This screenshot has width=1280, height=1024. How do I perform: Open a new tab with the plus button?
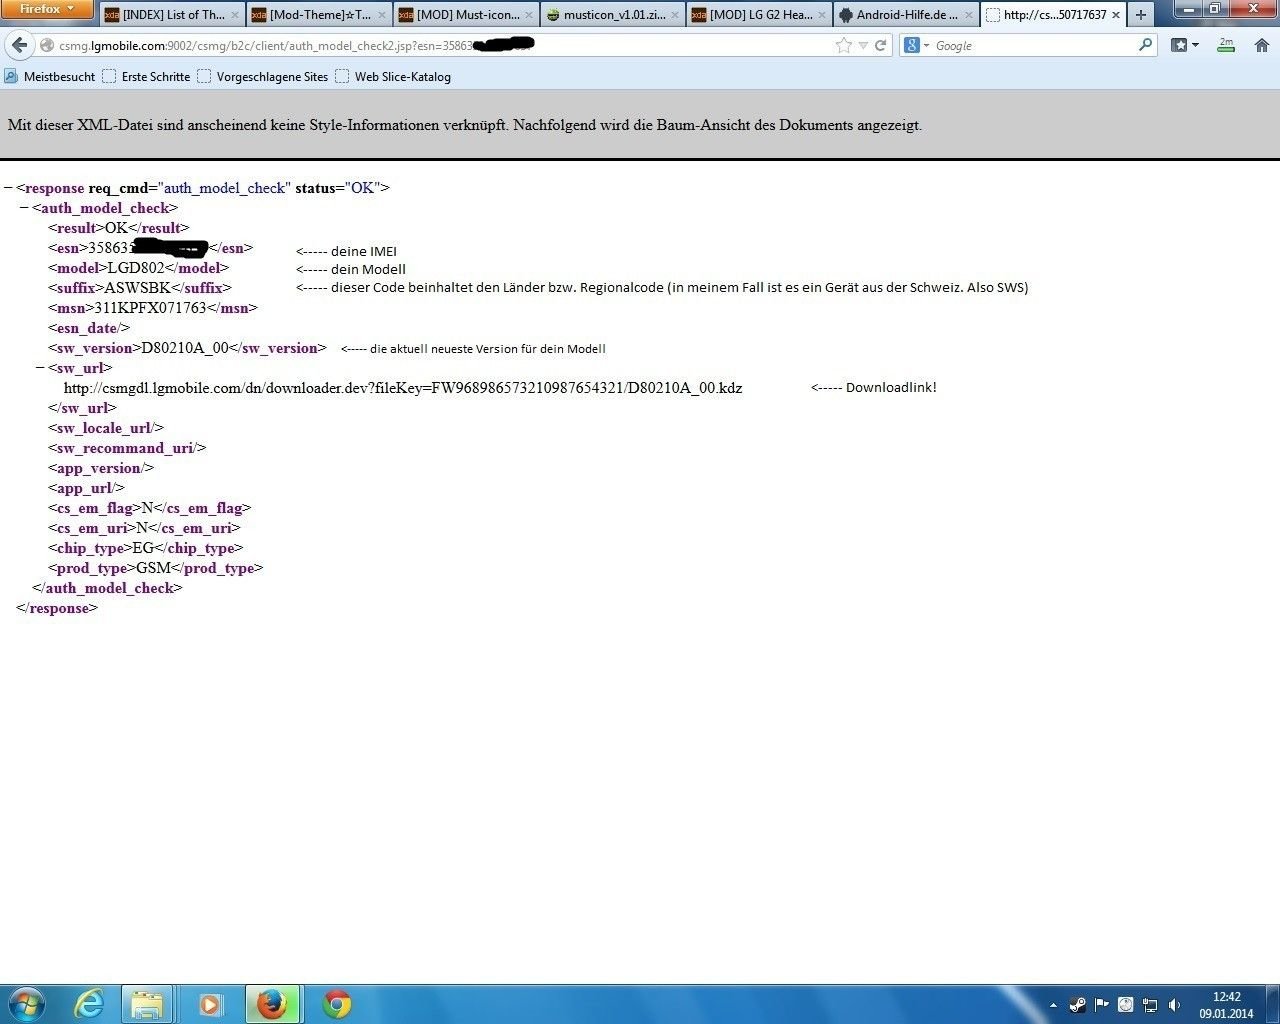point(1141,15)
